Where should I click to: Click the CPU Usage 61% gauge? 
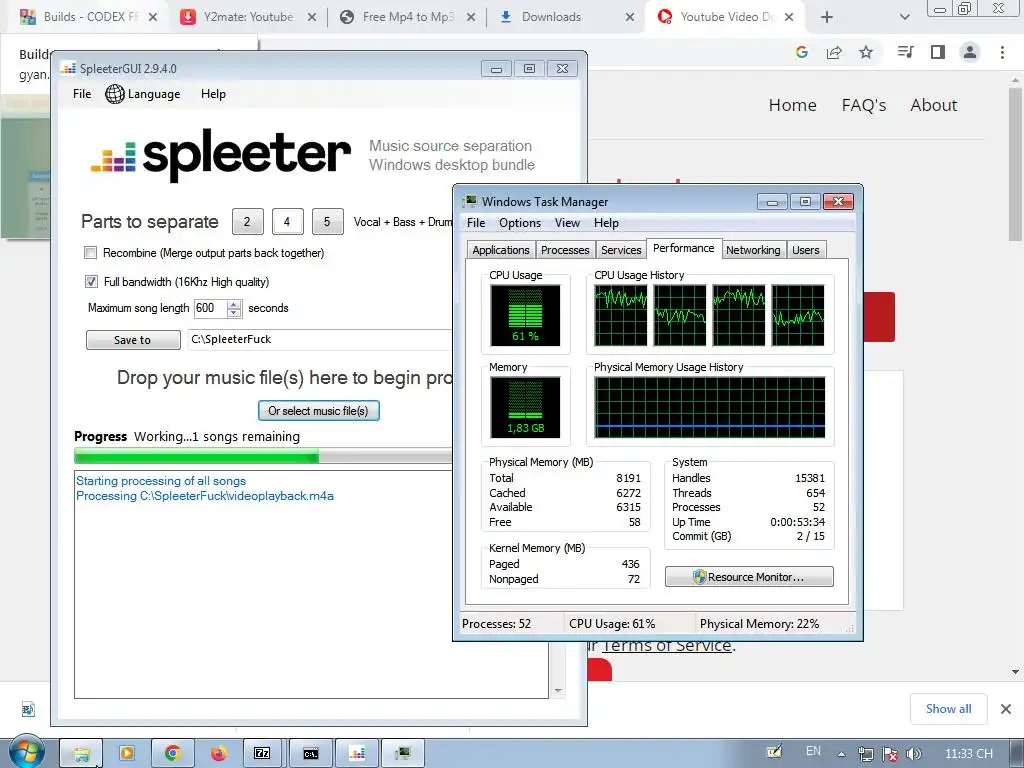click(x=525, y=315)
